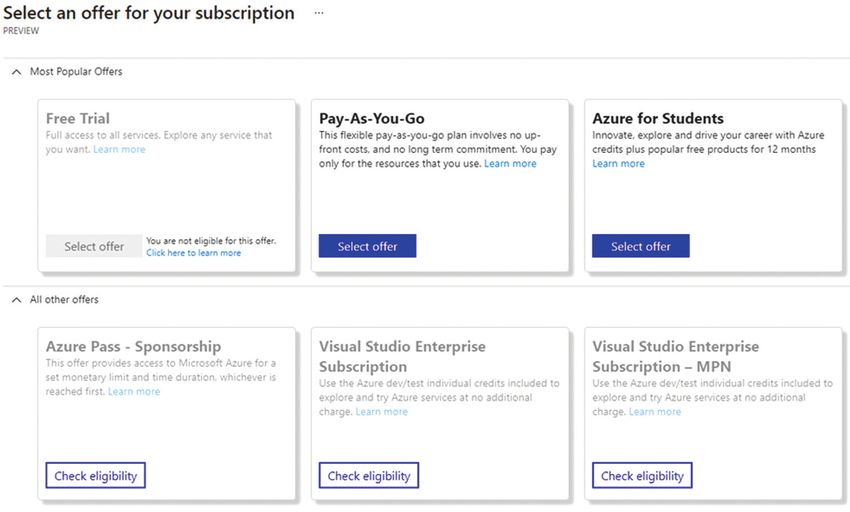Image resolution: width=850 pixels, height=512 pixels.
Task: Click 'You are not eligible for this offer' text
Action: pyautogui.click(x=211, y=240)
